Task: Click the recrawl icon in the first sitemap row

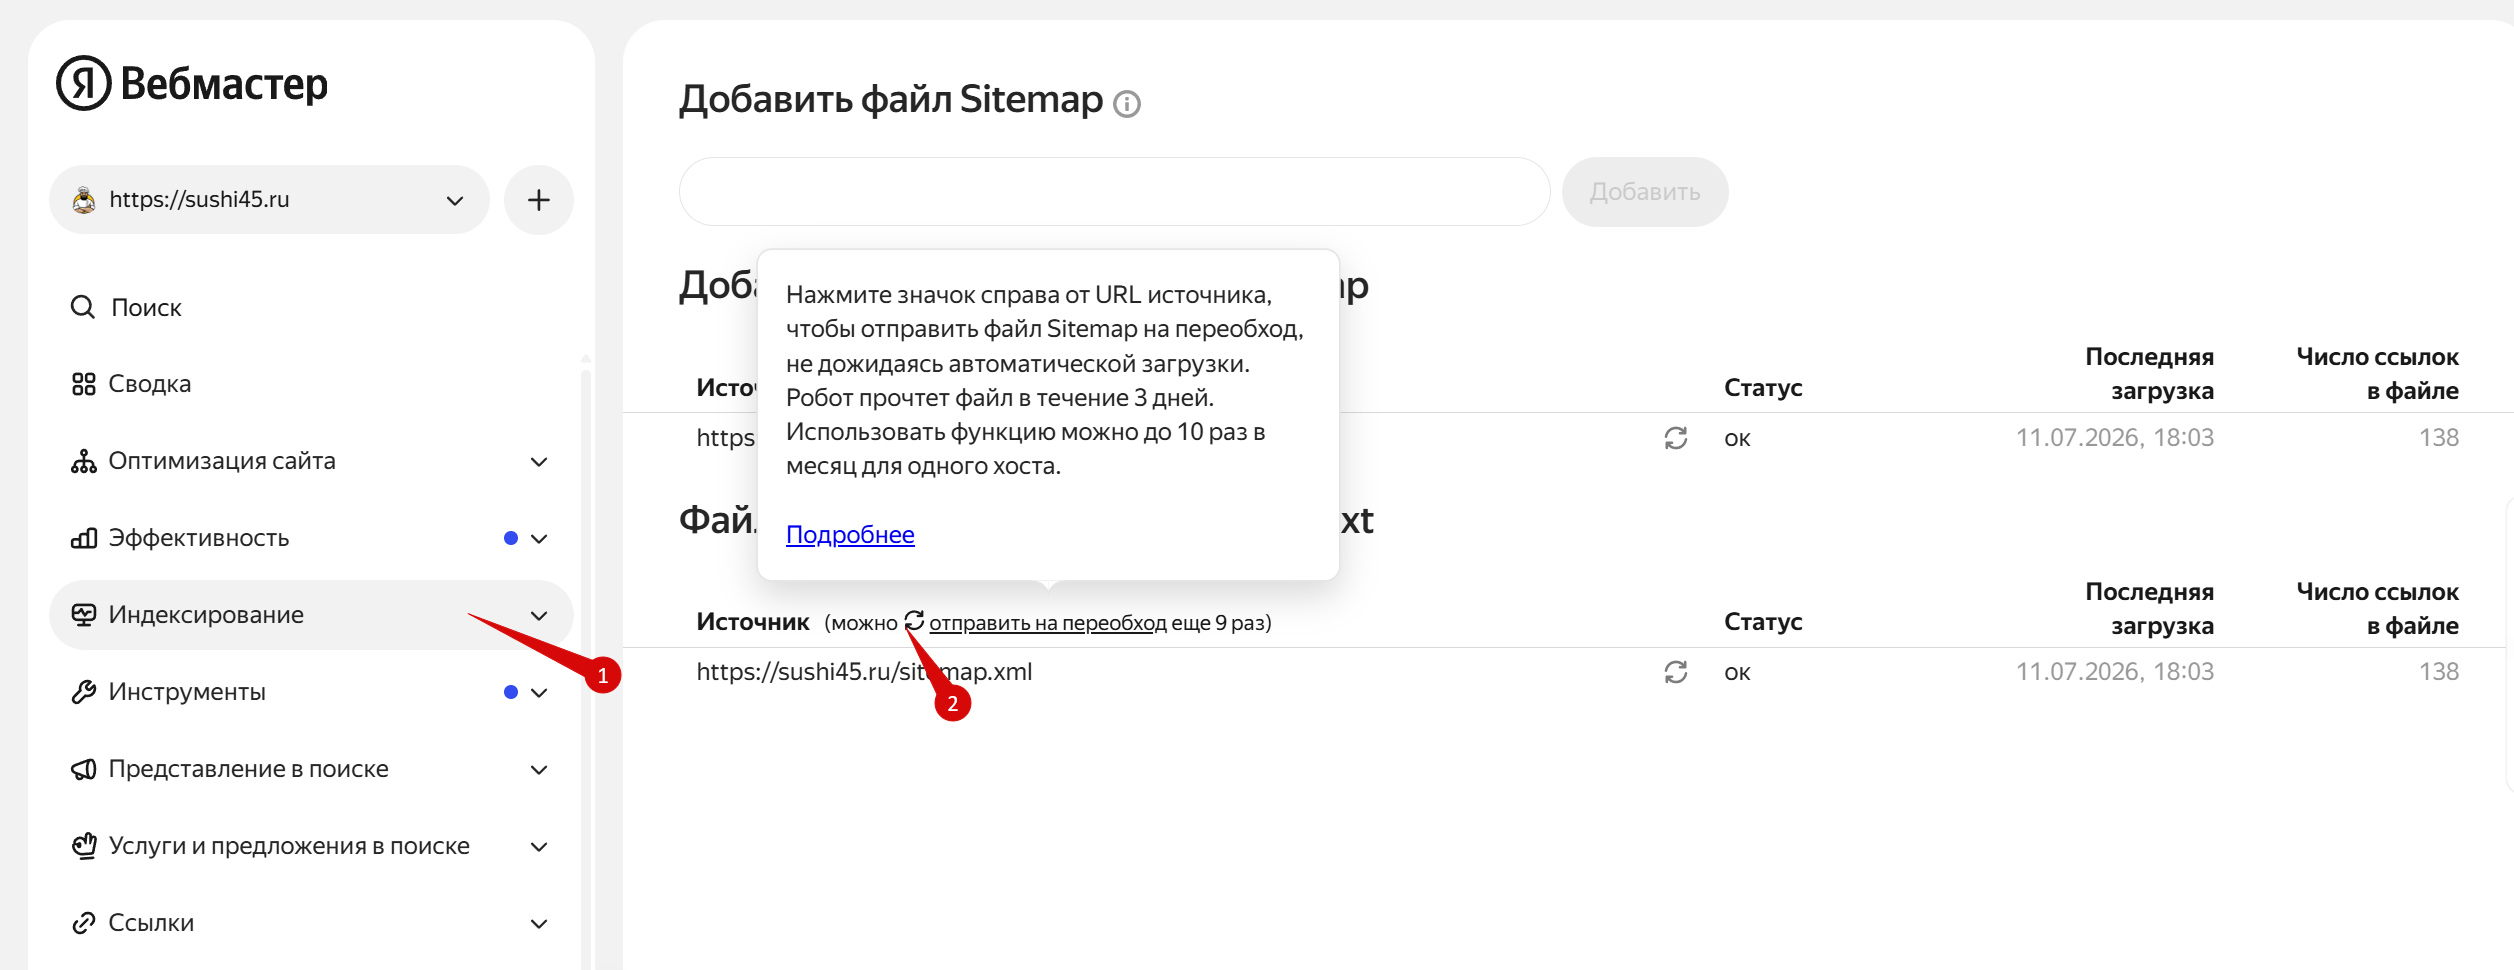Action: [1676, 438]
